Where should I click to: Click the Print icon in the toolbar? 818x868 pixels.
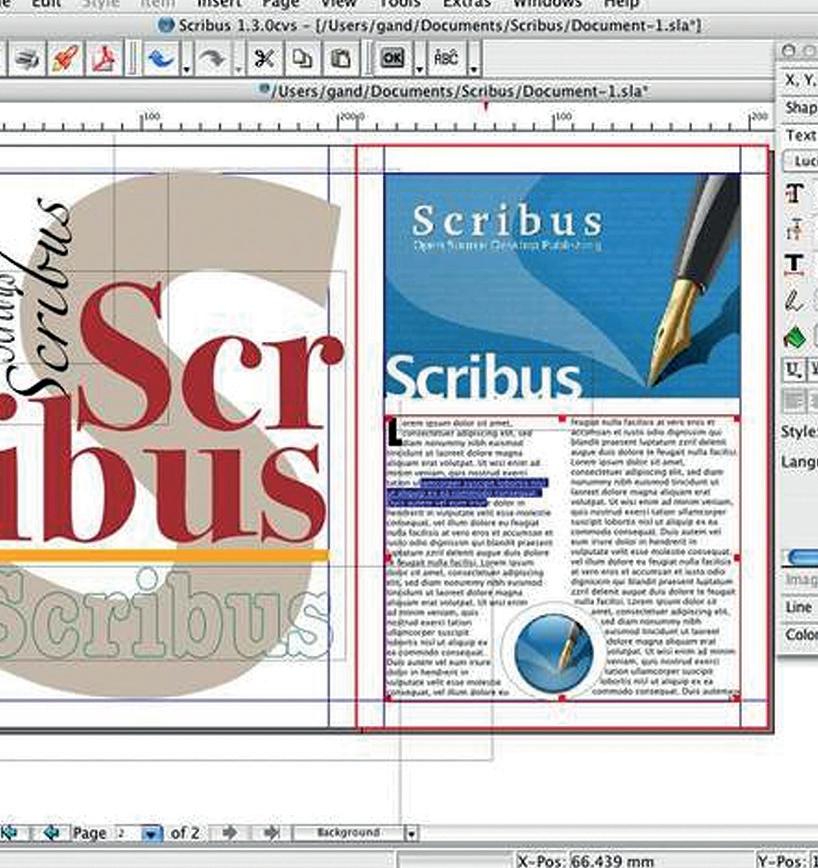pos(26,58)
